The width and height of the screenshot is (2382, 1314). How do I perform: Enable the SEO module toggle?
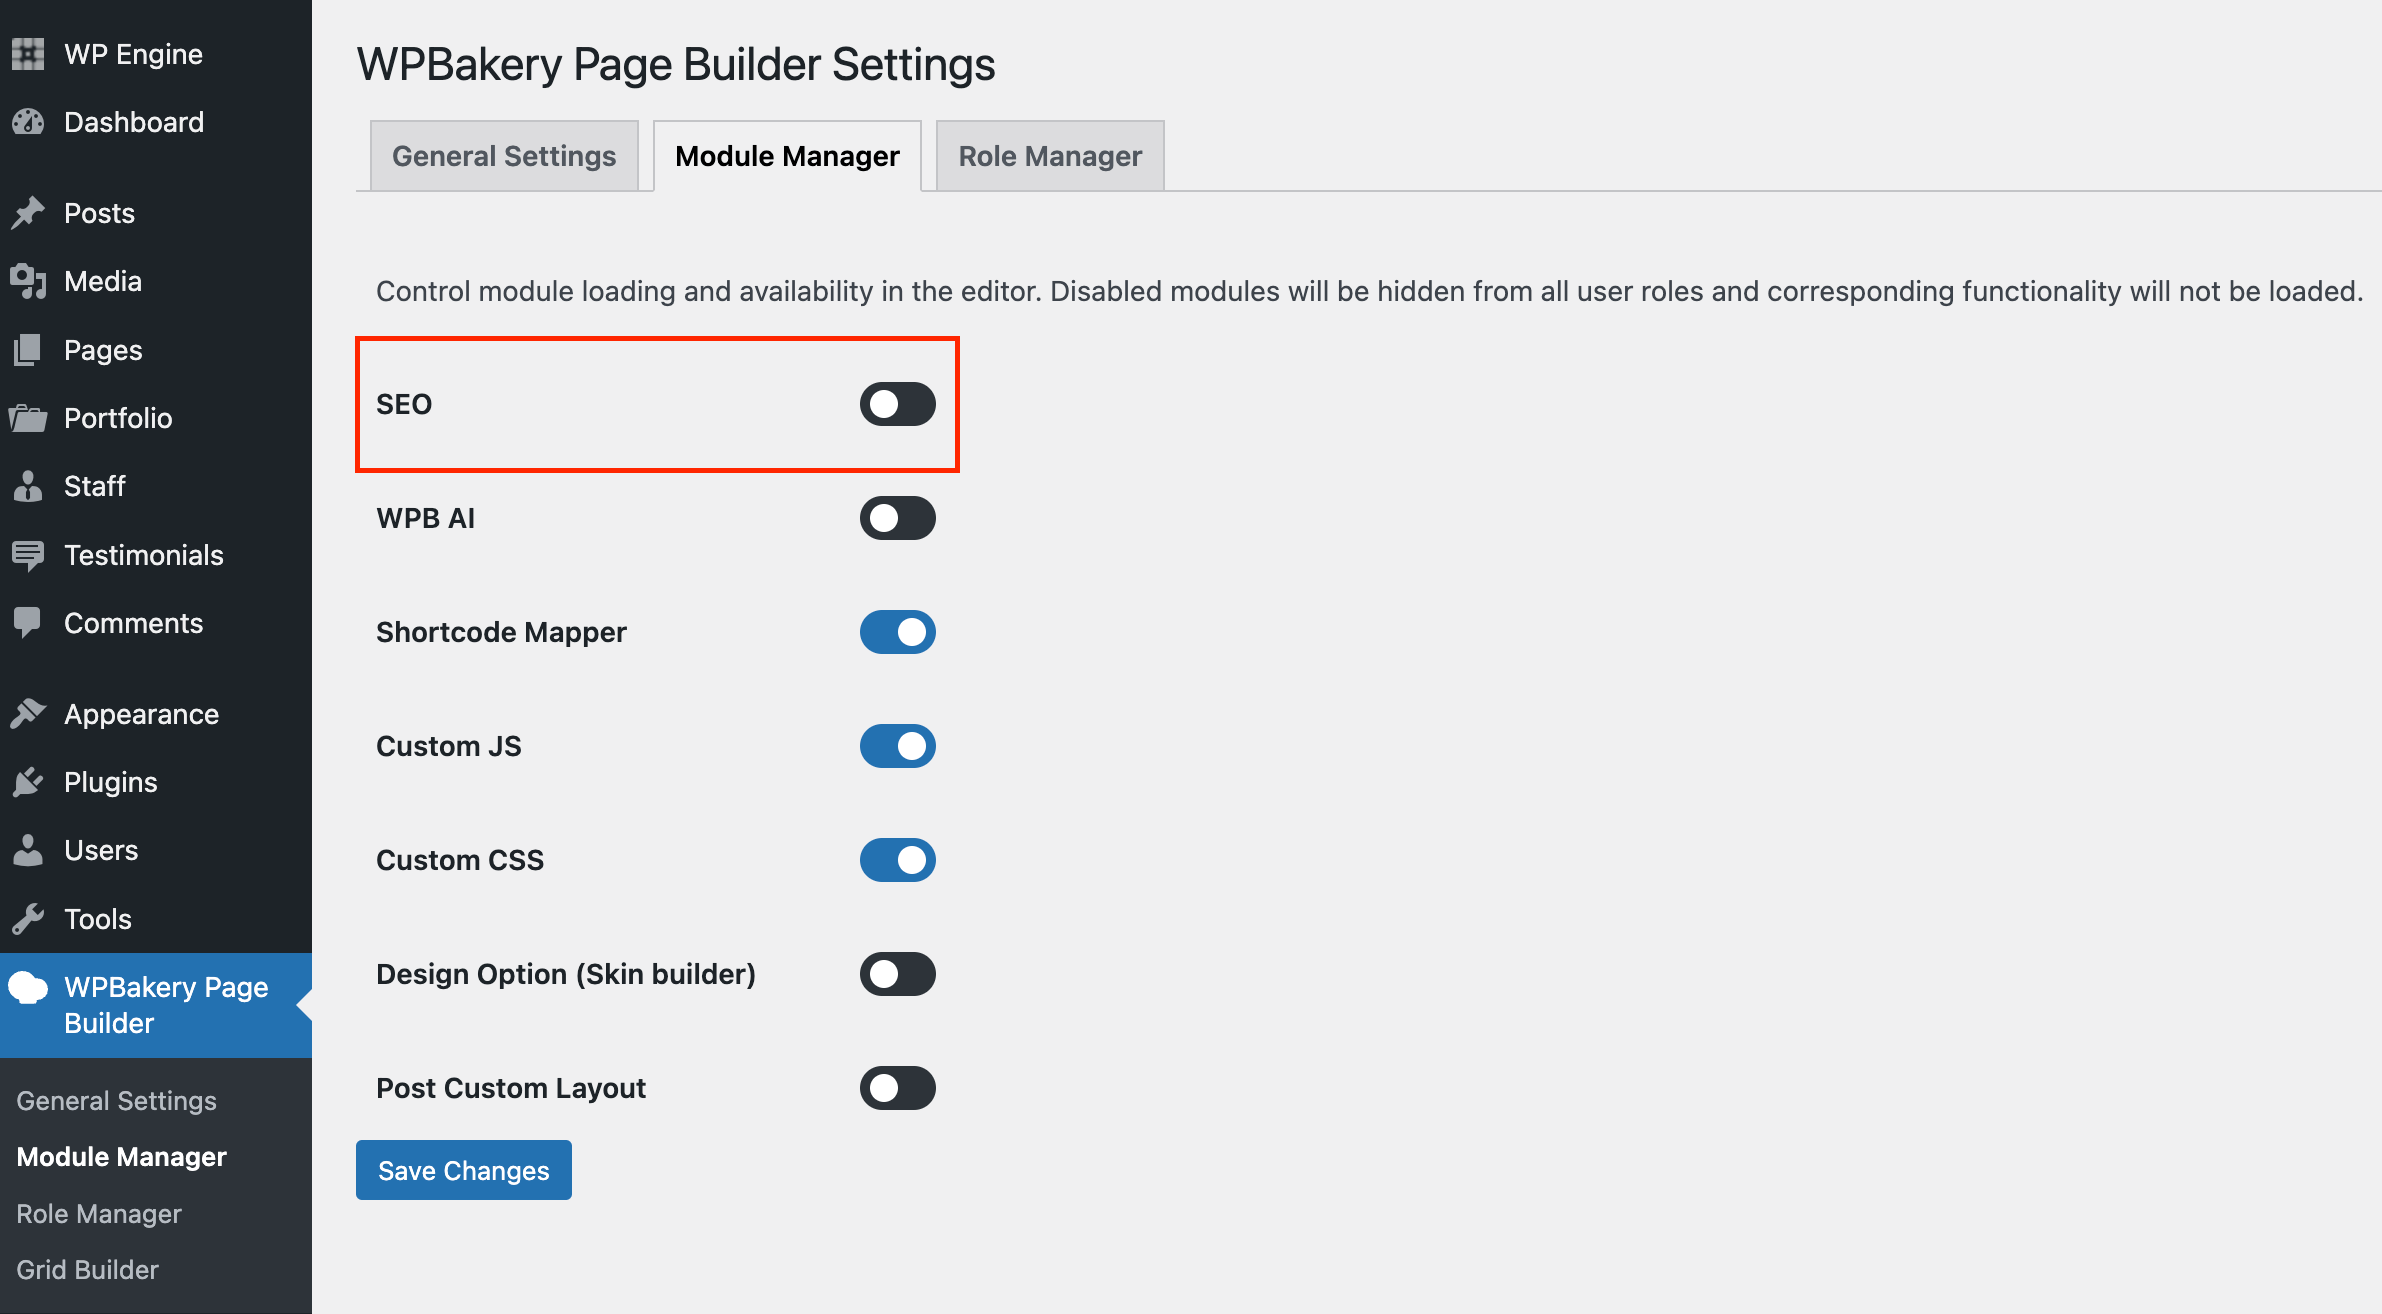coord(898,404)
